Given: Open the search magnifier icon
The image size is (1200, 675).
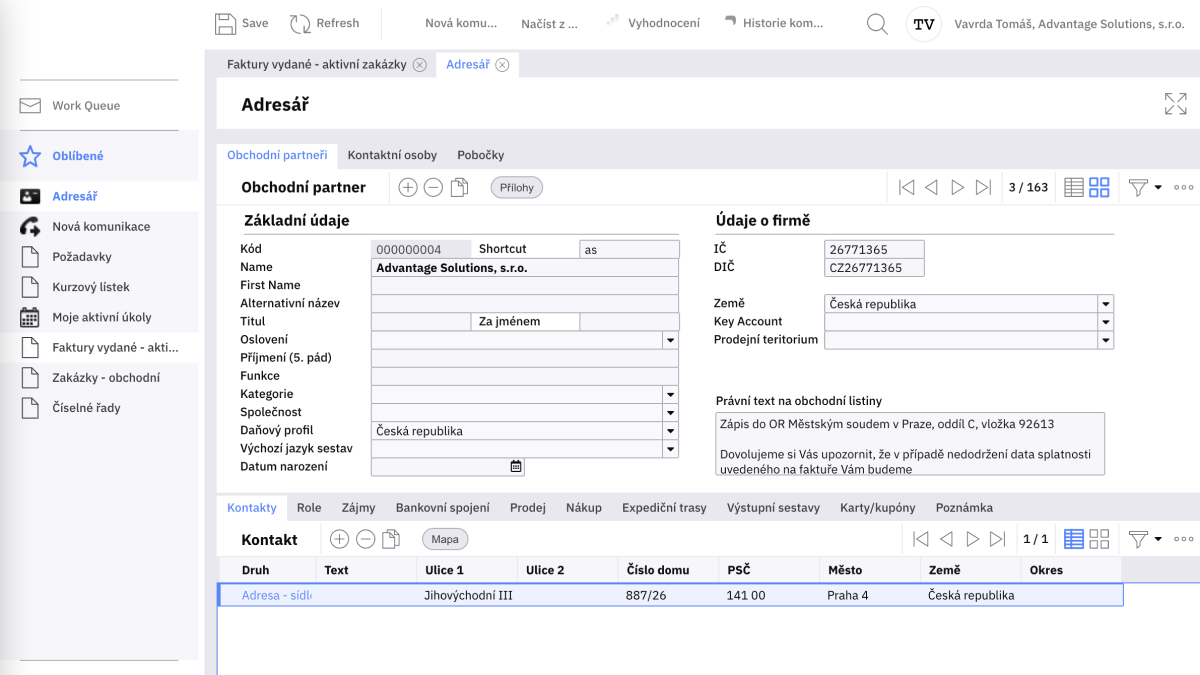Looking at the screenshot, I should tap(877, 24).
